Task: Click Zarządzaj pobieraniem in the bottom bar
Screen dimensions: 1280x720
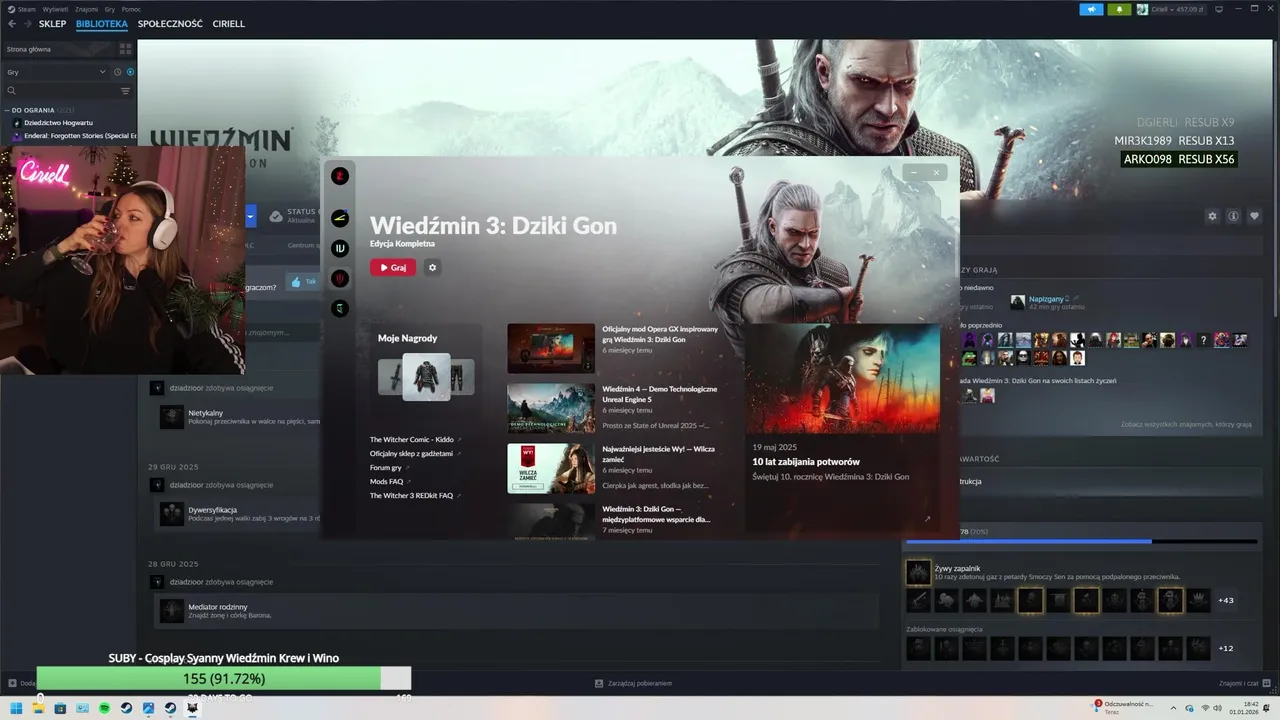Action: click(633, 683)
